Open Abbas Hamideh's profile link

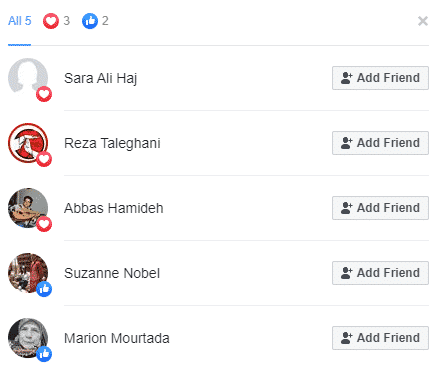(114, 208)
